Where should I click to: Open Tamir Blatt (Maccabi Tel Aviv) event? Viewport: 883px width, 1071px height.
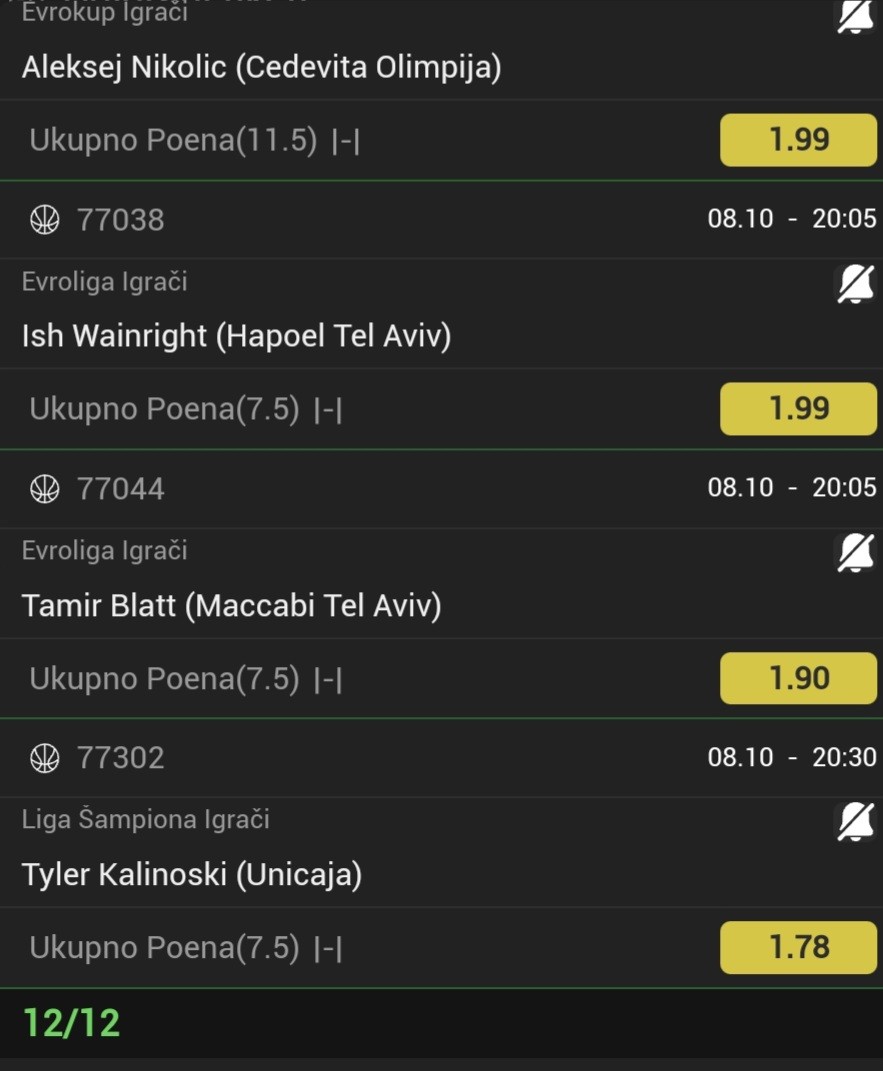(x=231, y=605)
